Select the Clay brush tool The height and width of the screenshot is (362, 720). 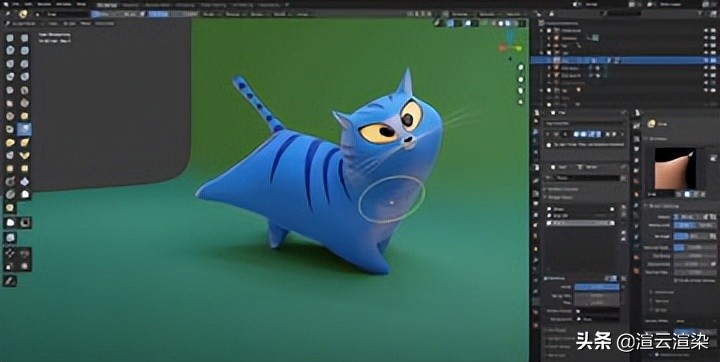10,51
